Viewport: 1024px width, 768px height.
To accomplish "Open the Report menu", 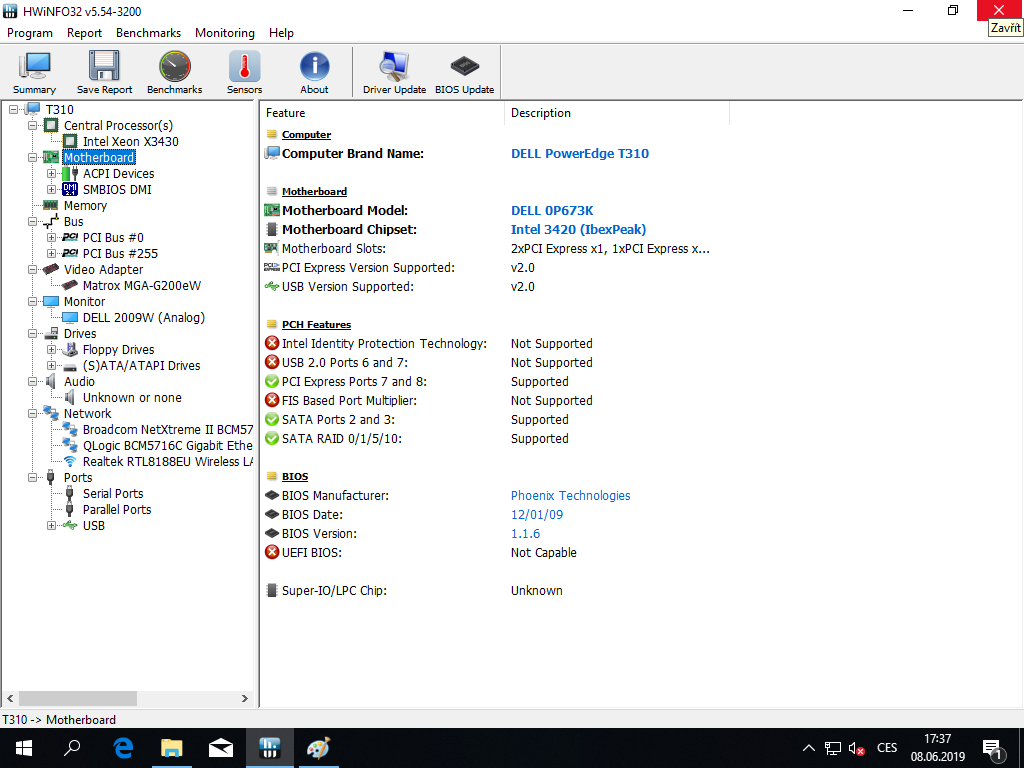I will click(x=84, y=33).
